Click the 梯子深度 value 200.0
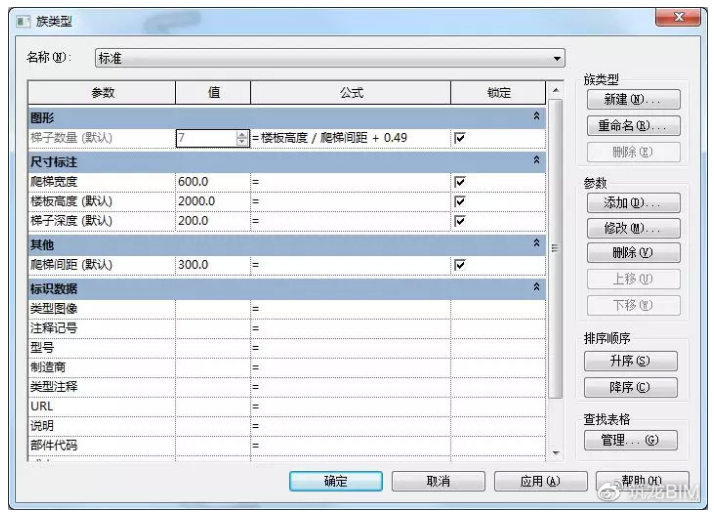Image resolution: width=714 pixels, height=512 pixels. click(x=213, y=221)
